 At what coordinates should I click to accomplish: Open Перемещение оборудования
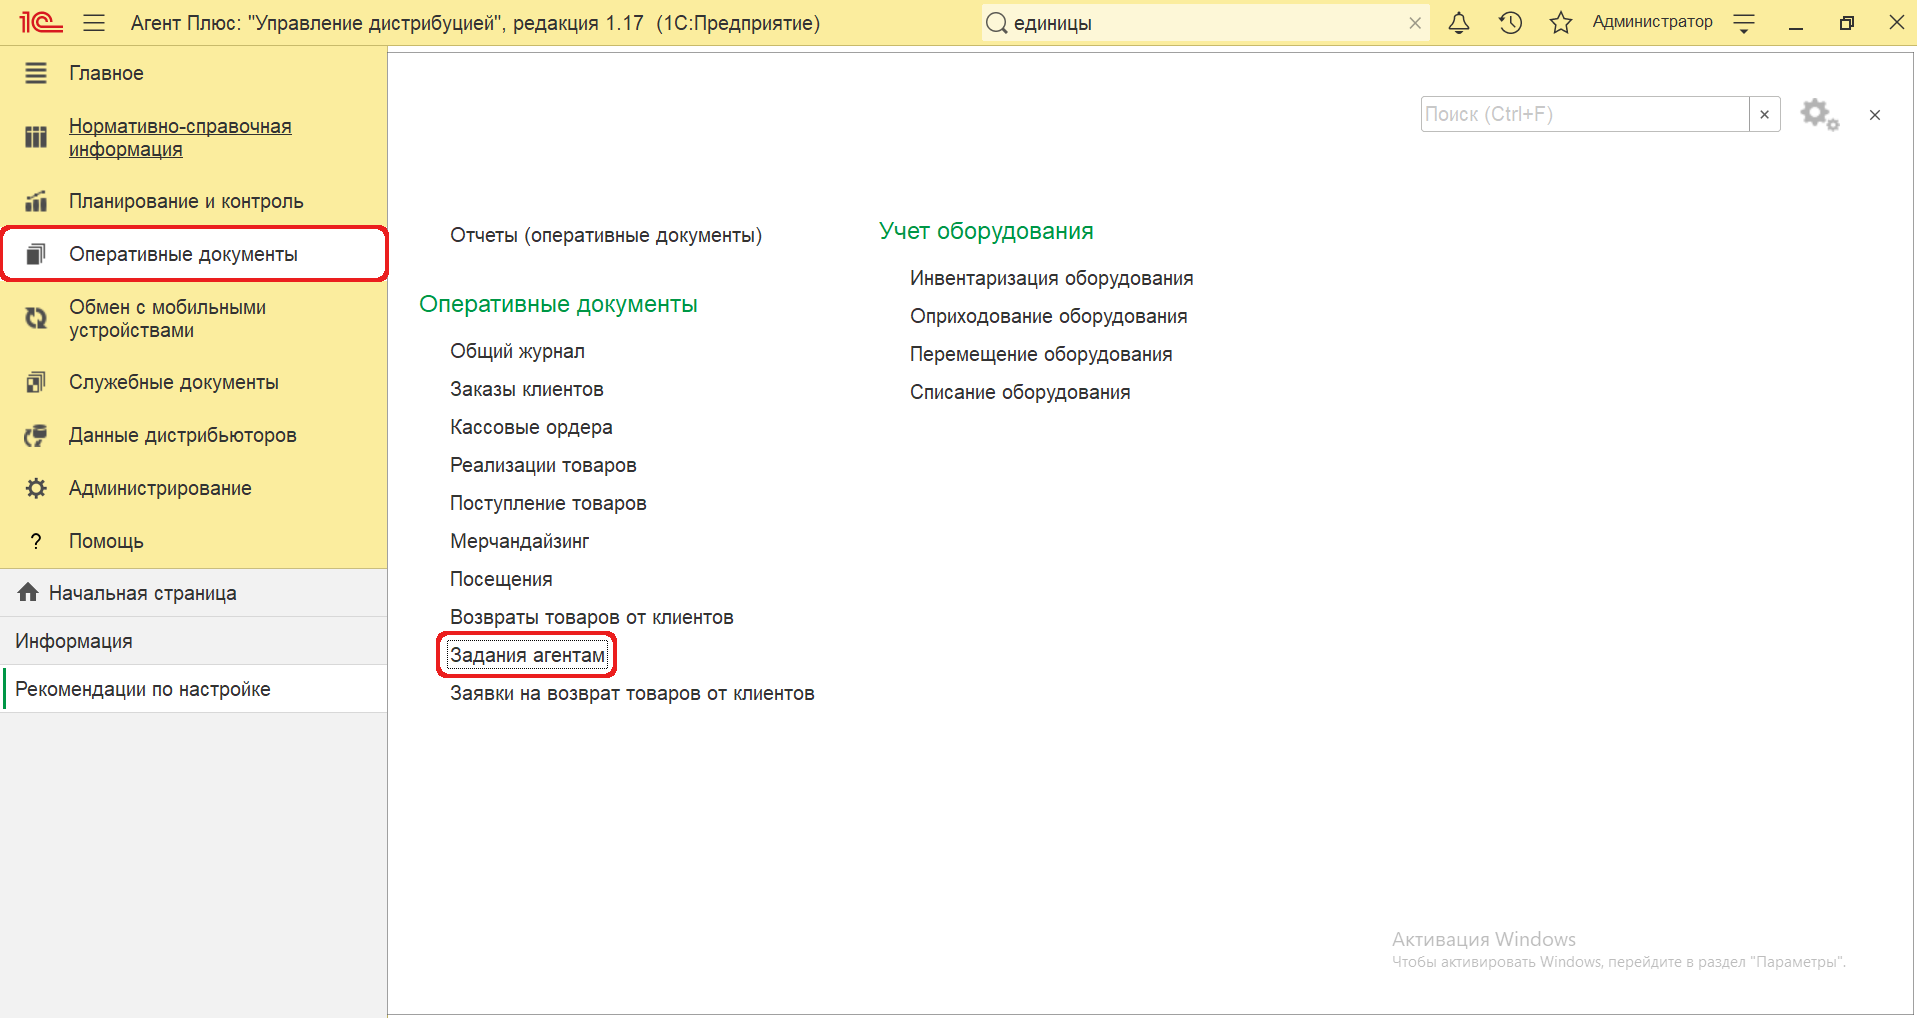click(1041, 354)
